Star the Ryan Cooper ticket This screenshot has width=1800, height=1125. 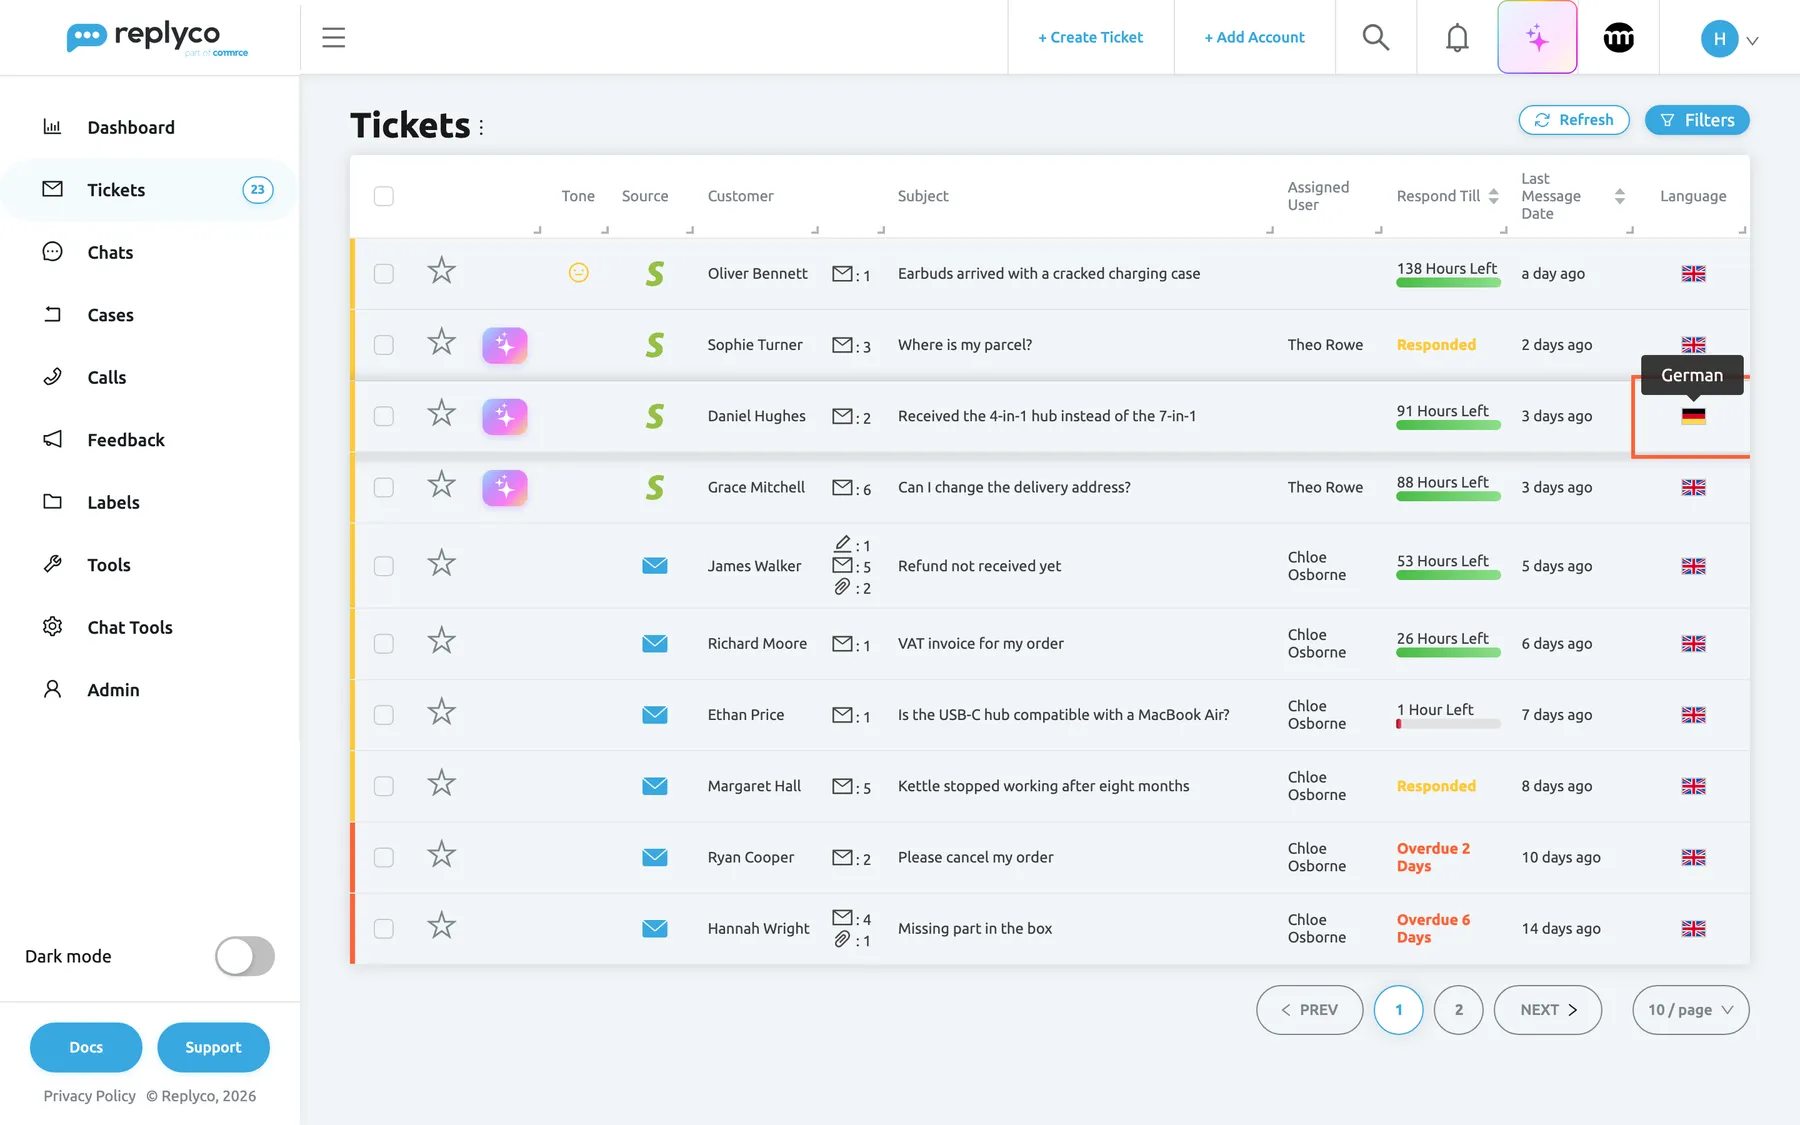pos(441,855)
